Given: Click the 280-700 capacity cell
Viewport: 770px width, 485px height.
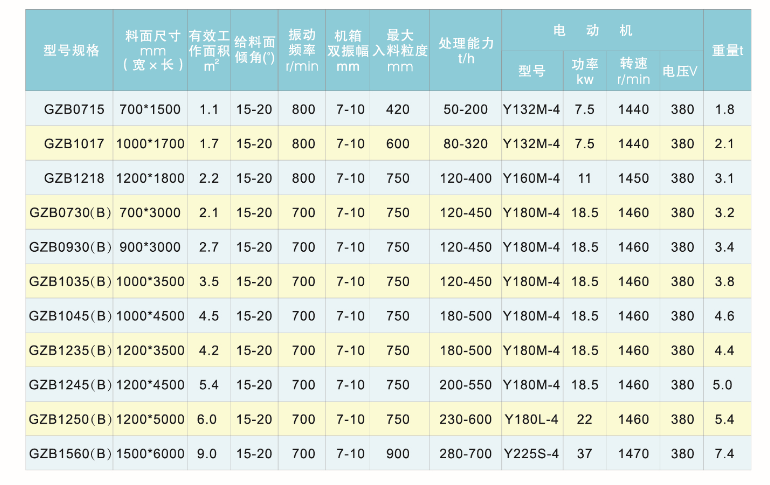Looking at the screenshot, I should [465, 454].
